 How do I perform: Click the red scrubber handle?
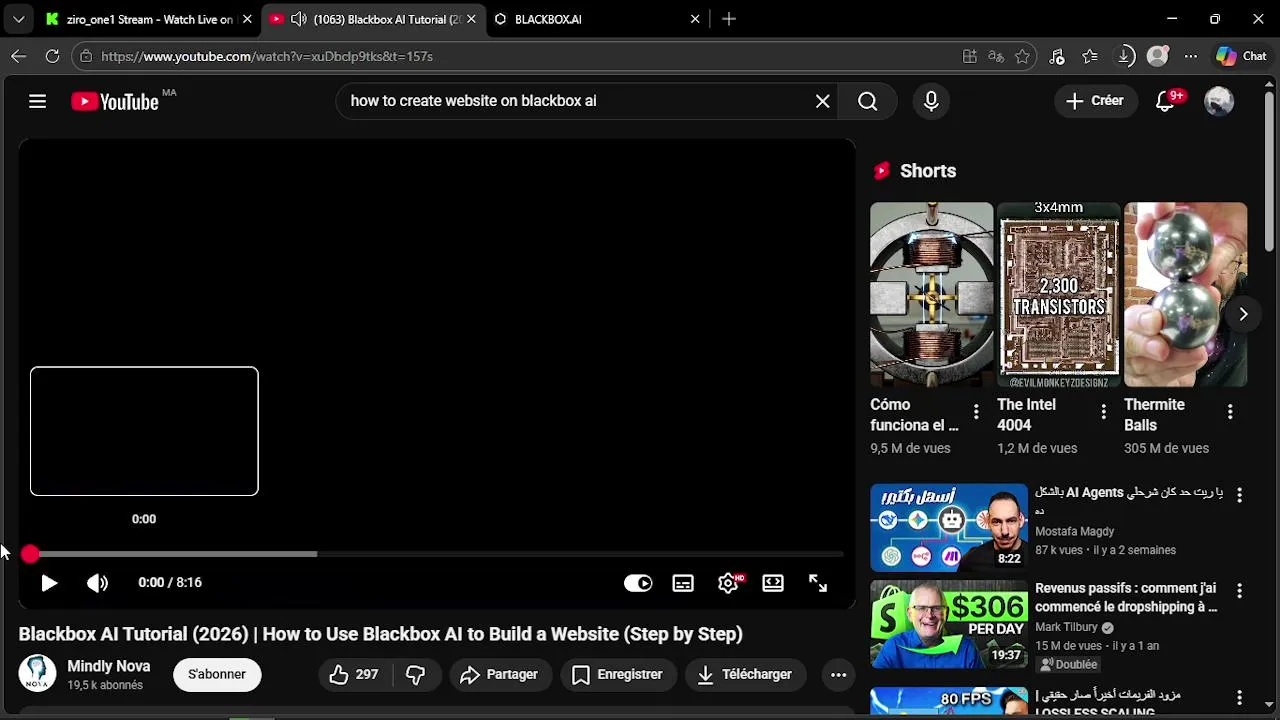30,554
